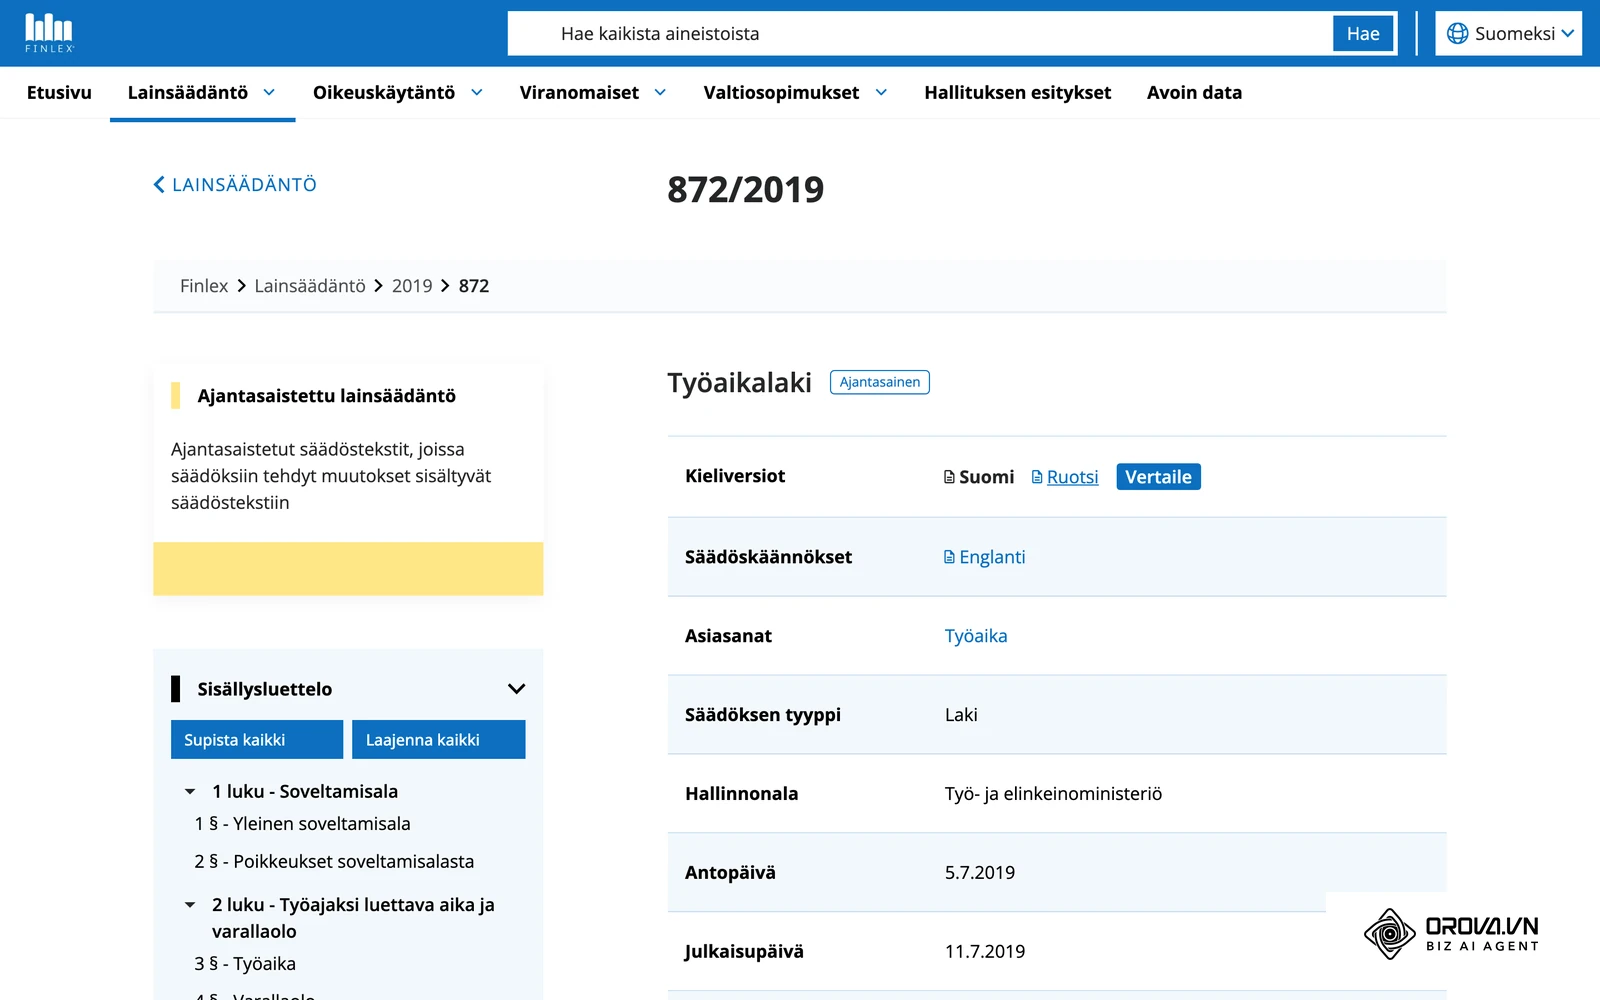1600x1000 pixels.
Task: Open 1 § - Yleinen soveltamisala
Action: coord(302,824)
